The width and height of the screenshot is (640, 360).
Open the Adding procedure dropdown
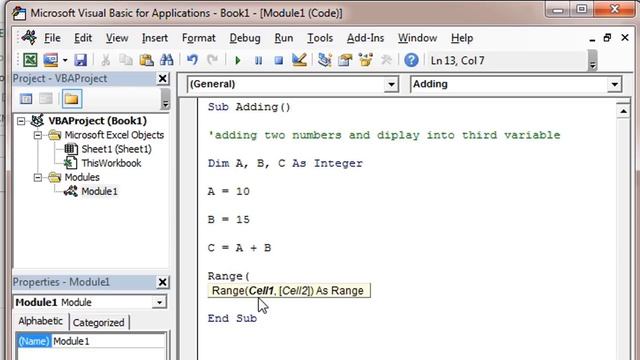614,84
